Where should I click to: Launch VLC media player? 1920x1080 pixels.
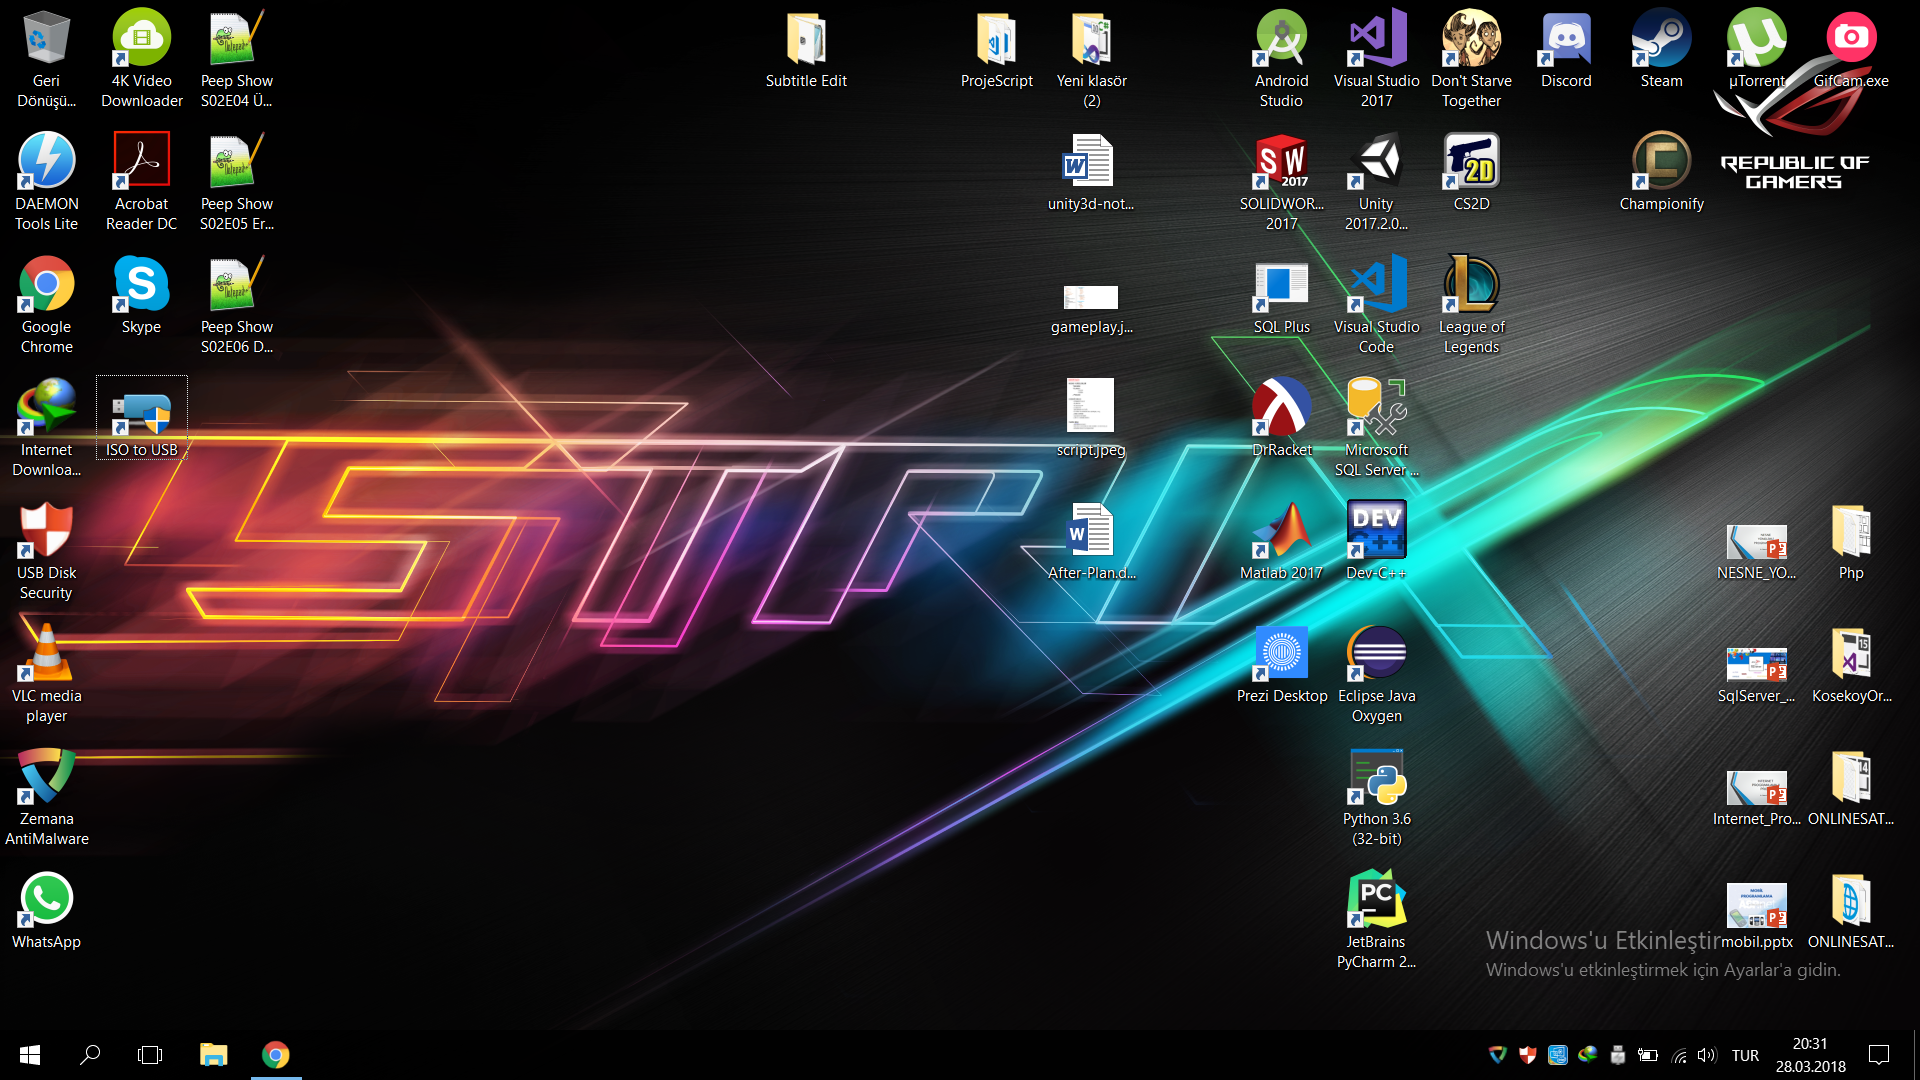46,673
